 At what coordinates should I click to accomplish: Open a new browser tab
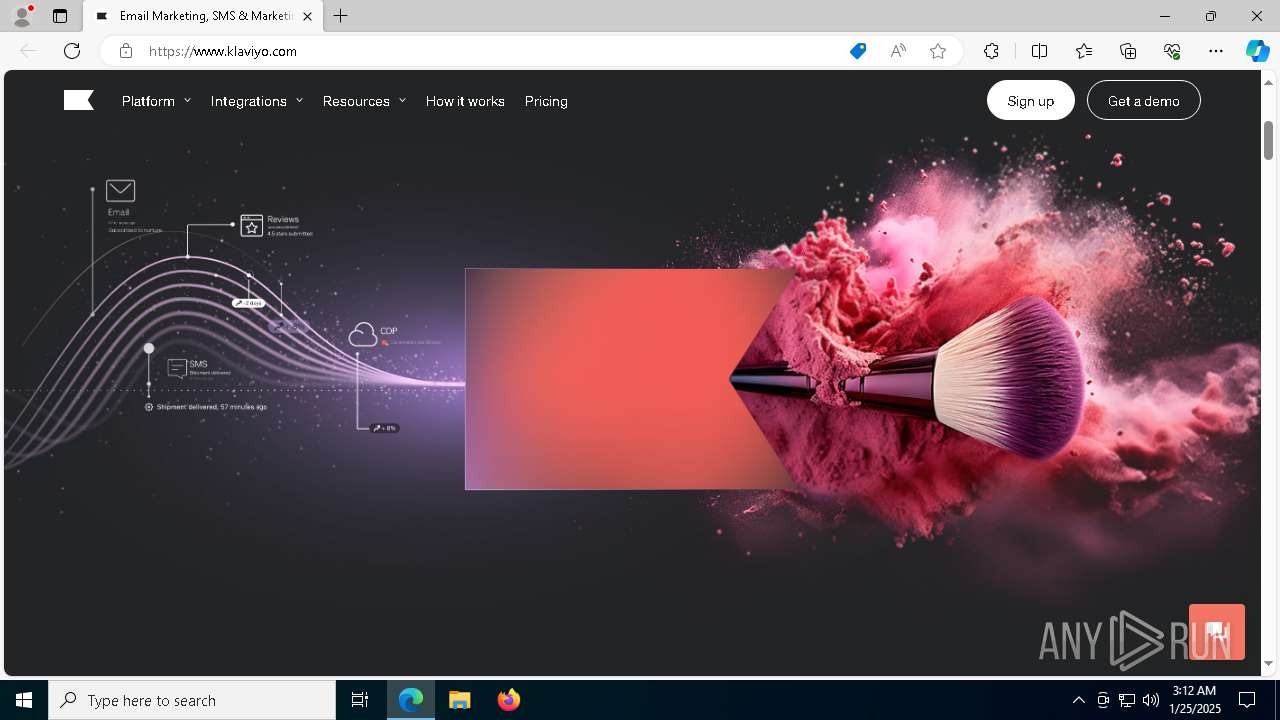(x=341, y=16)
